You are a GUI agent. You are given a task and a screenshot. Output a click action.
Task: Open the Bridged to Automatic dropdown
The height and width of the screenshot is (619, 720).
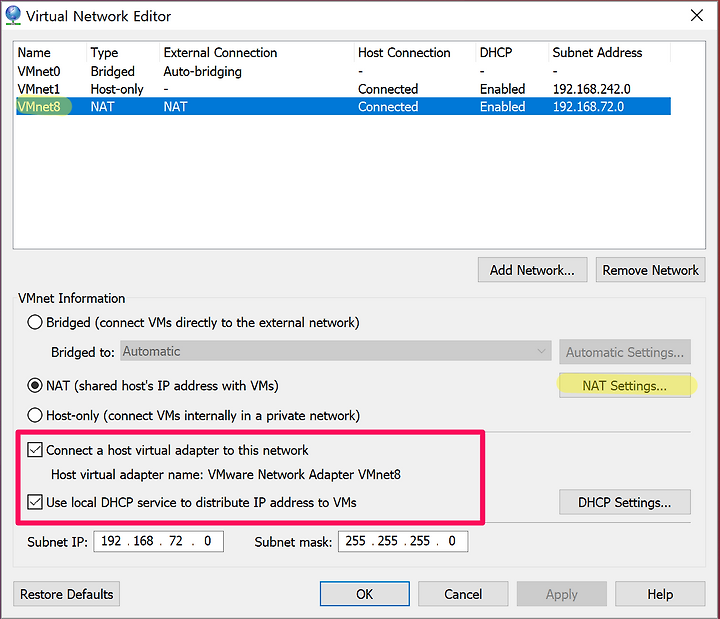[x=336, y=351]
